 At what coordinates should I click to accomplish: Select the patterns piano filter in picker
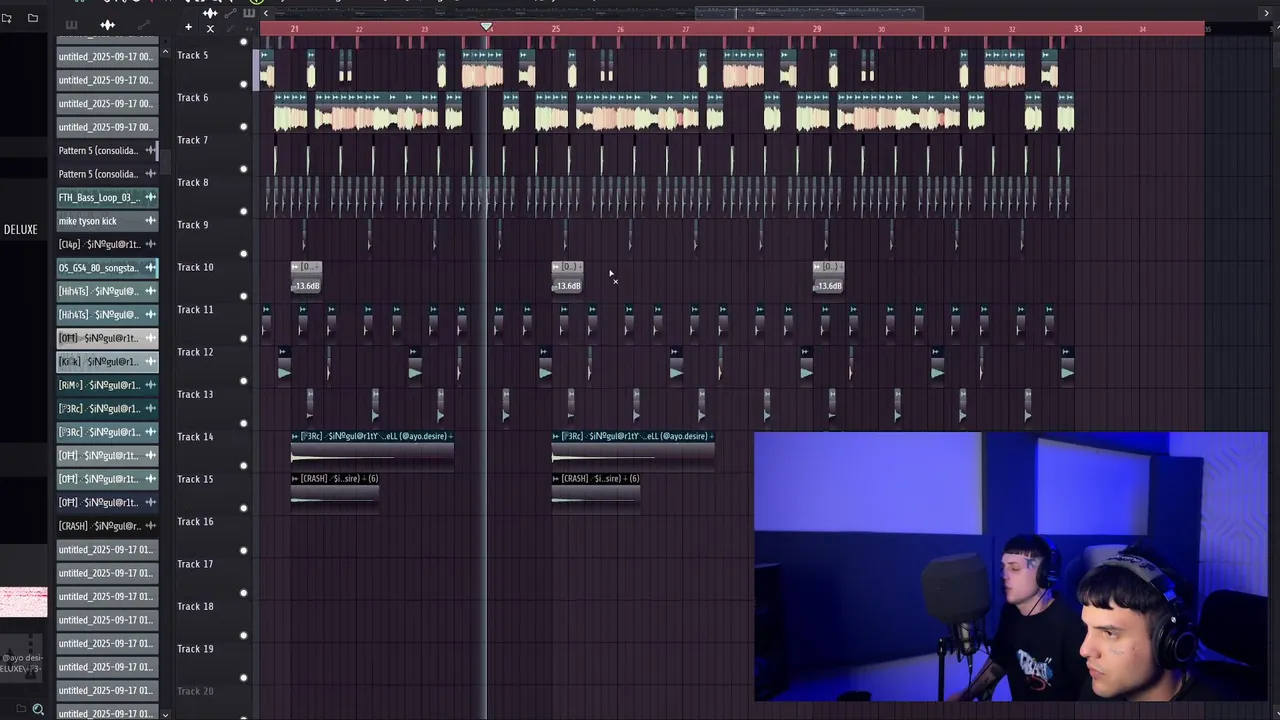[71, 25]
